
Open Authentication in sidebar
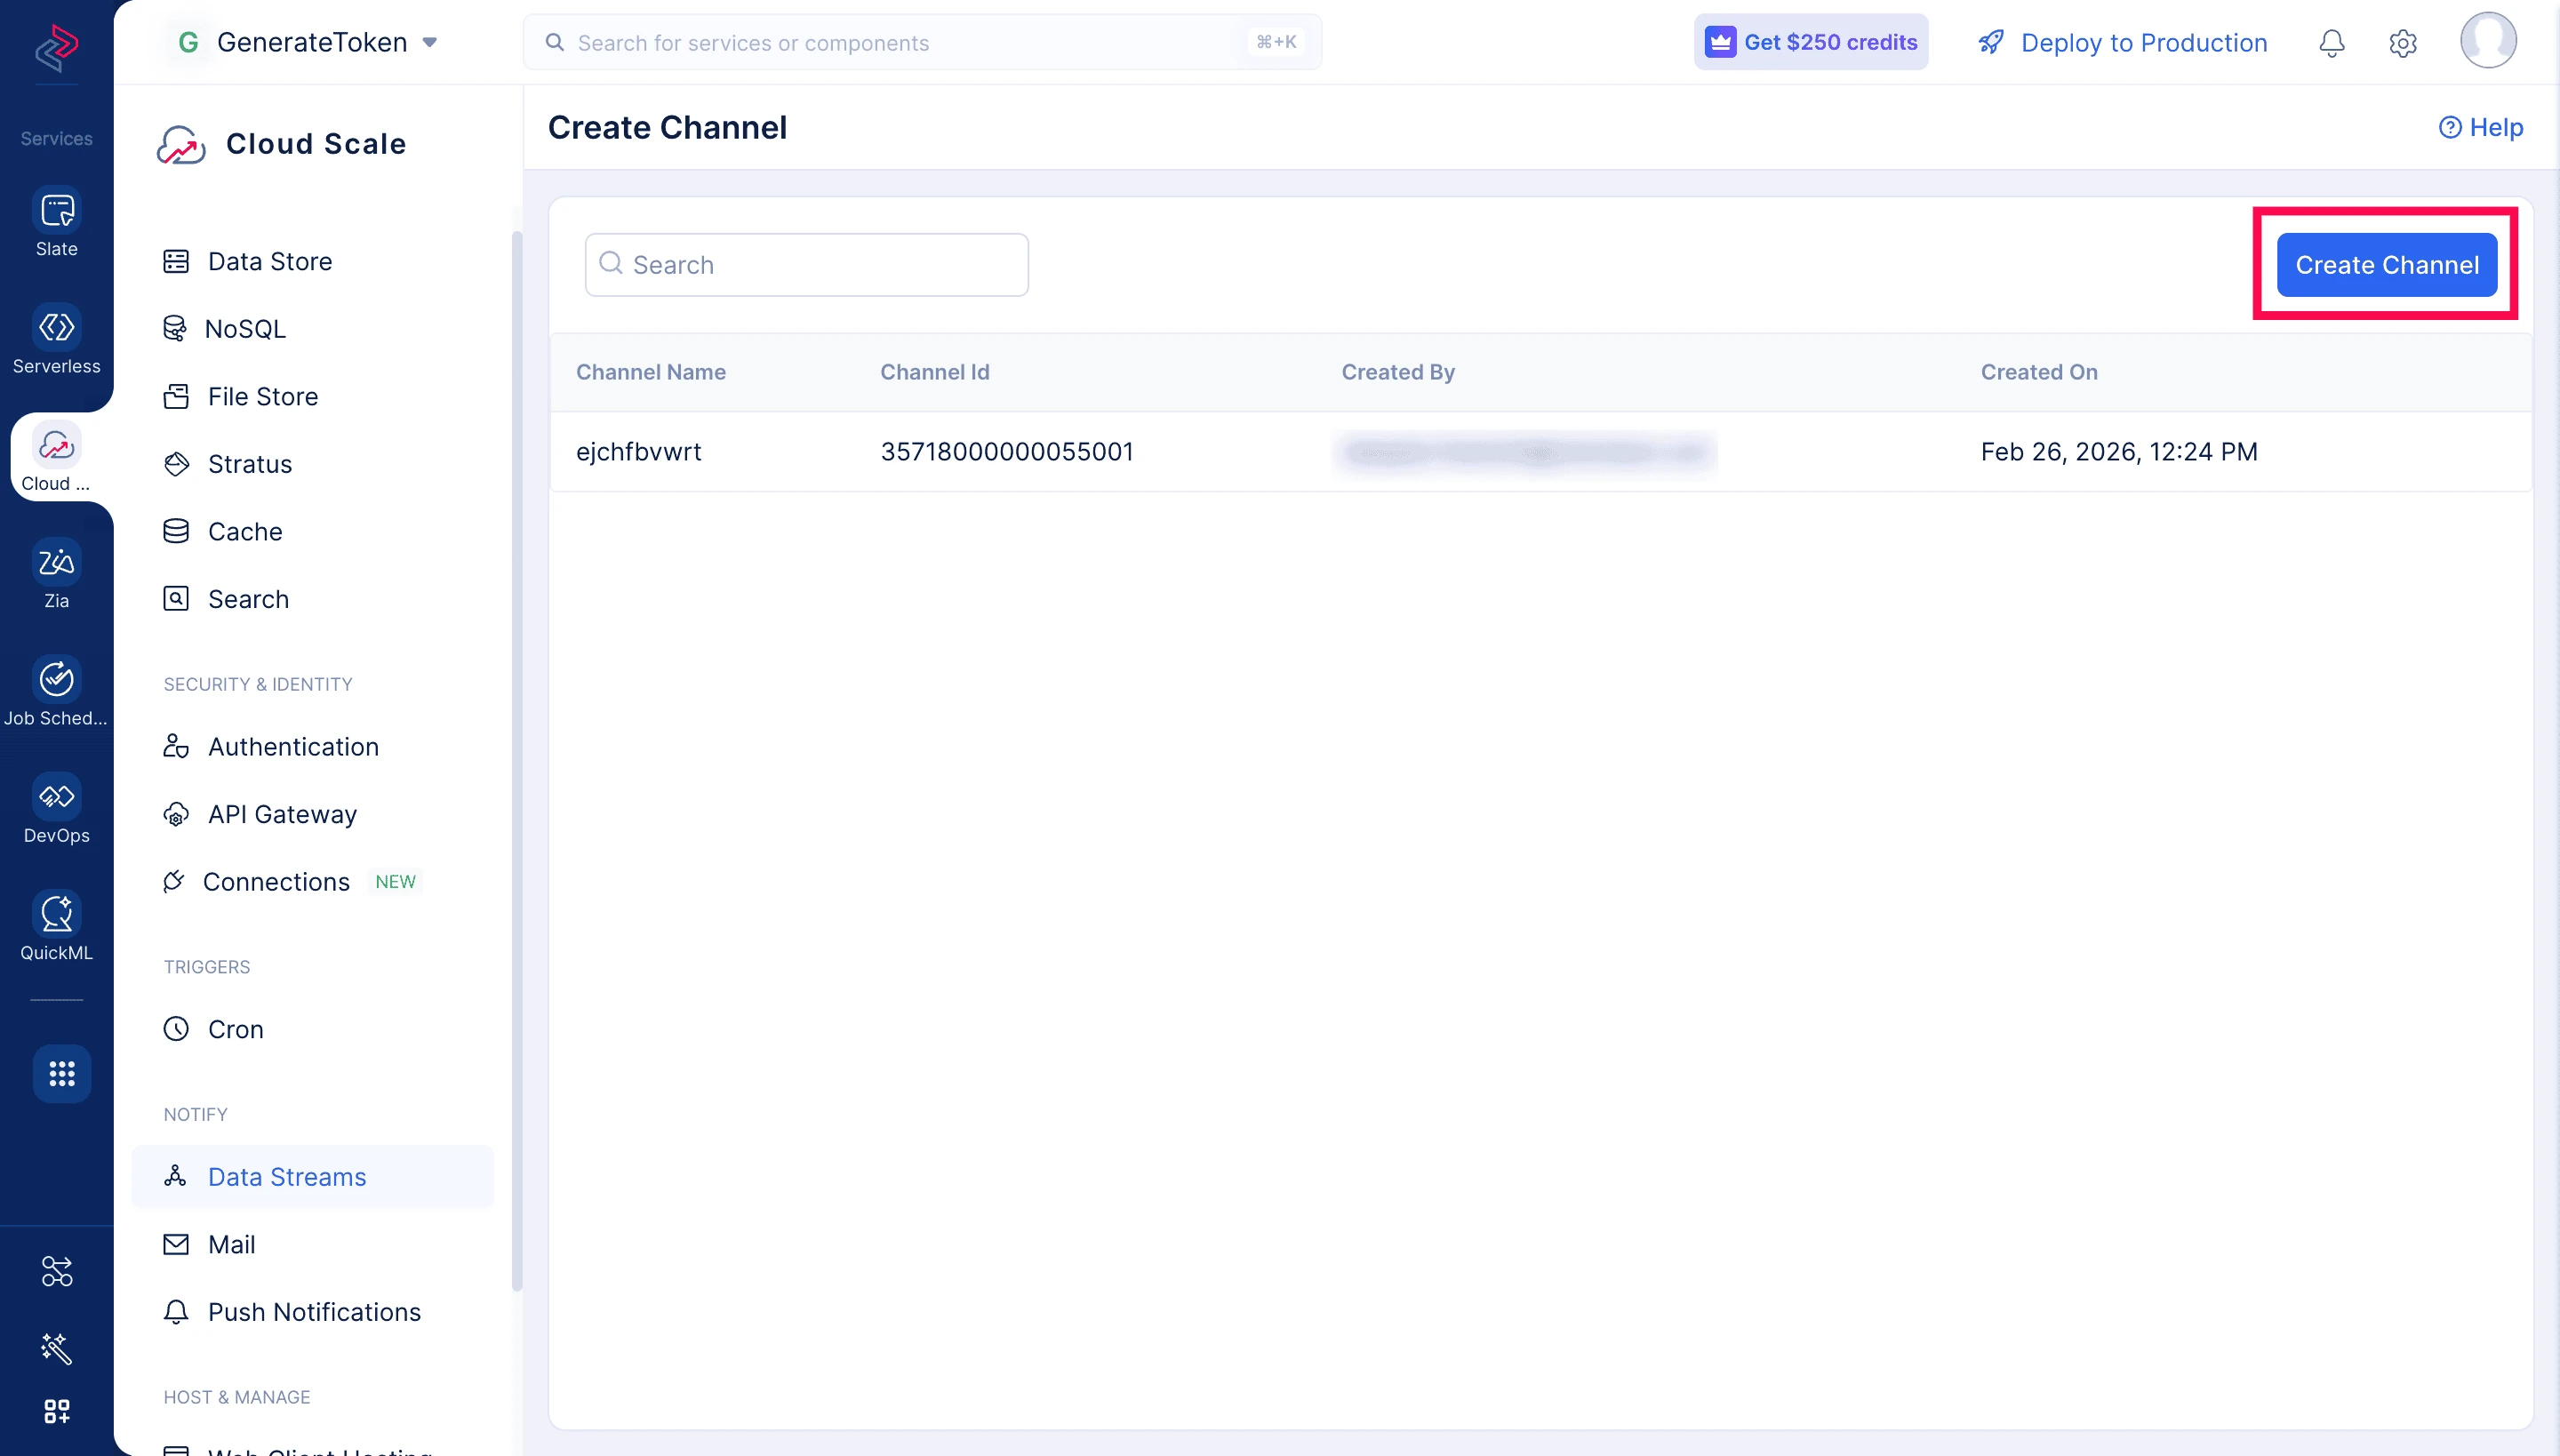point(312,746)
